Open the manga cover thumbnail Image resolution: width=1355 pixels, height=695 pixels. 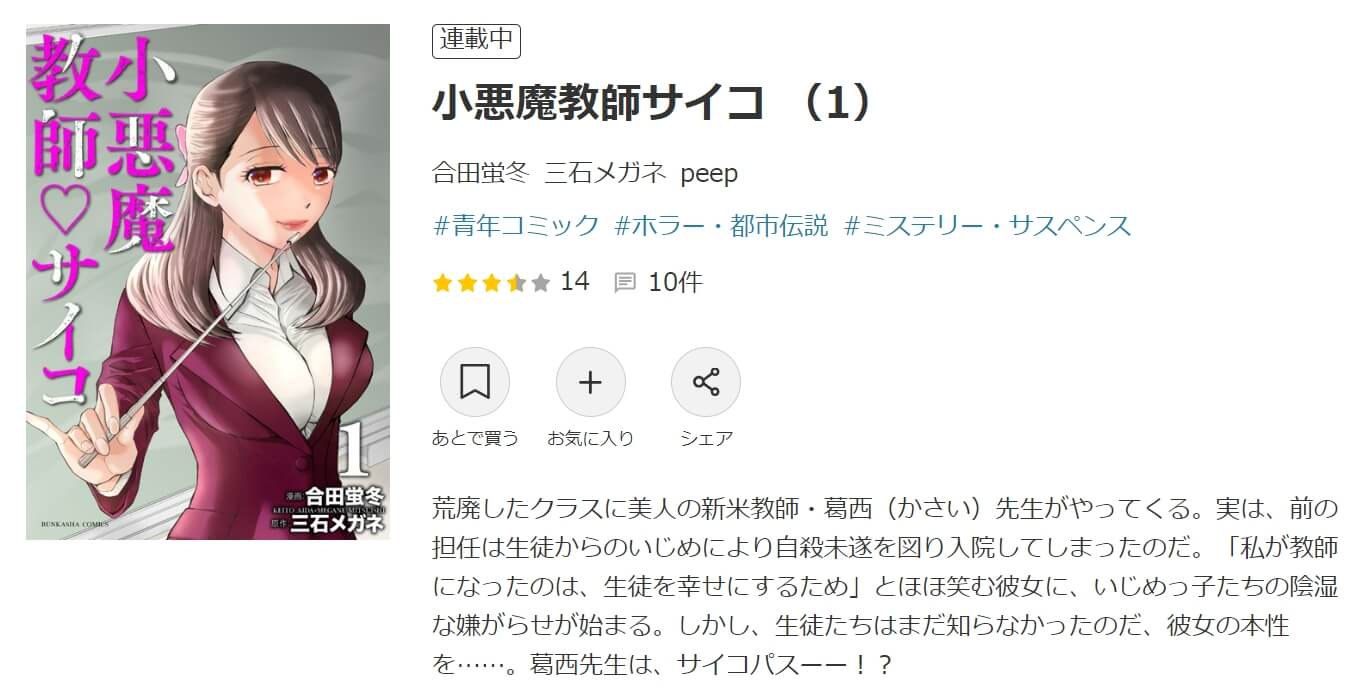tap(208, 282)
